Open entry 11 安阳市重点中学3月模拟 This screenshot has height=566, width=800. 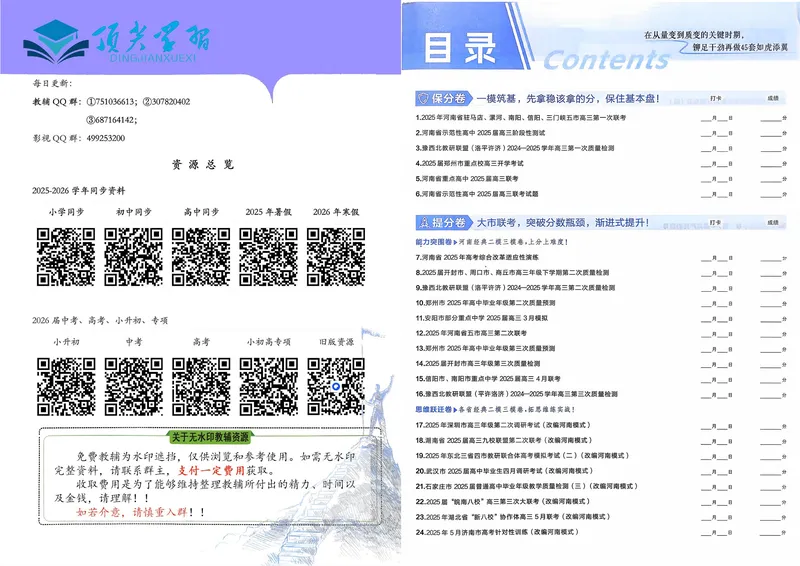pos(482,318)
